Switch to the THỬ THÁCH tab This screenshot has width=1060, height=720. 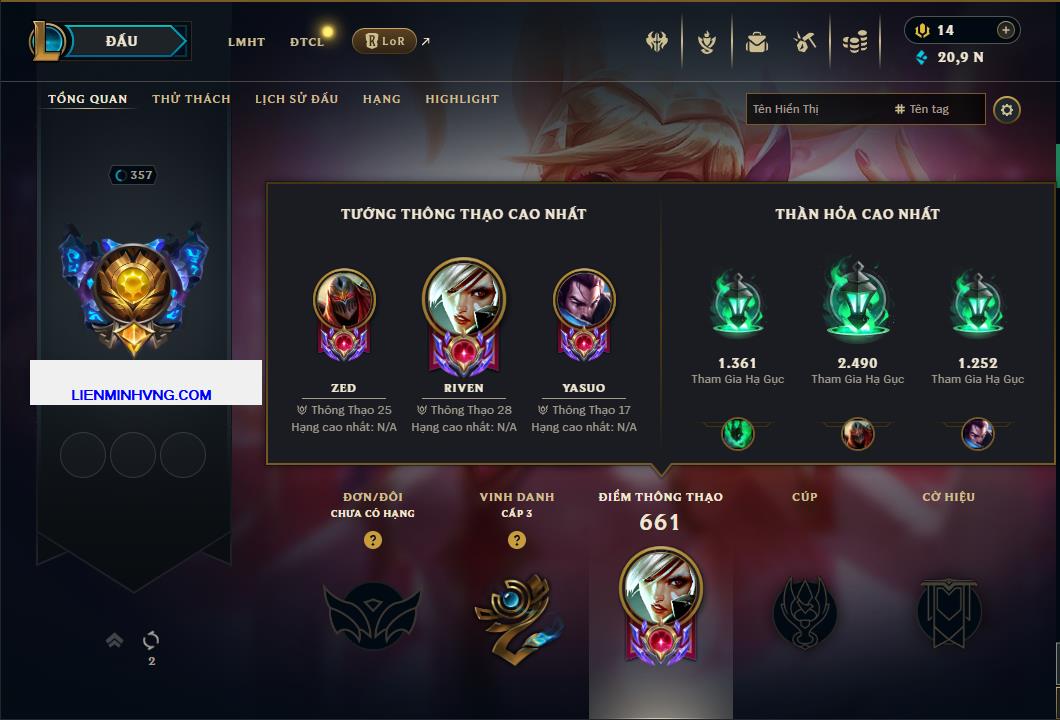click(x=191, y=99)
